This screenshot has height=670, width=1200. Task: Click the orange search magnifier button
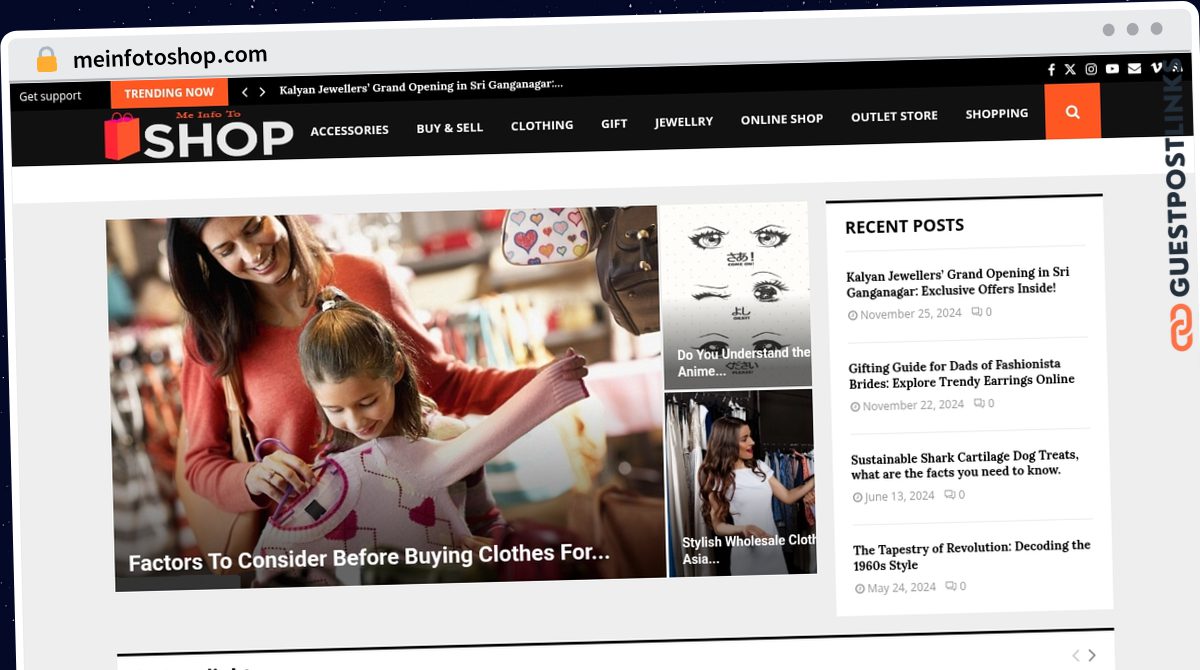pyautogui.click(x=1073, y=112)
